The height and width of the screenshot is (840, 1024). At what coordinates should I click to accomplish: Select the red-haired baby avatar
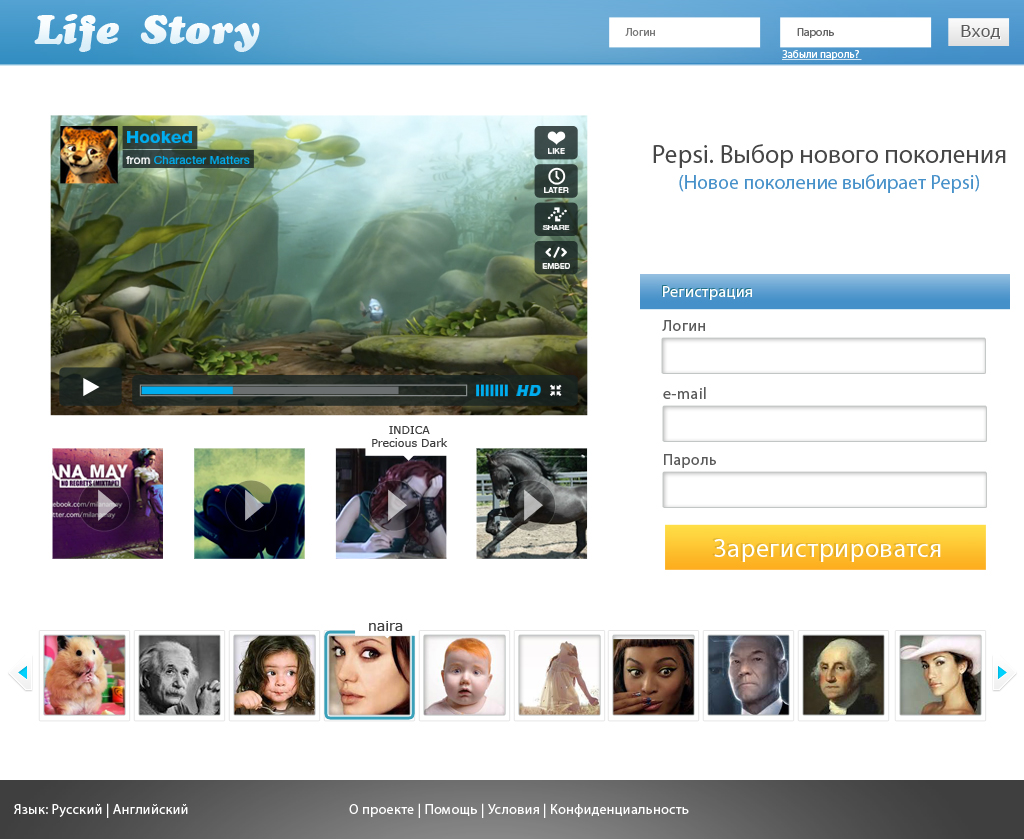pyautogui.click(x=464, y=675)
